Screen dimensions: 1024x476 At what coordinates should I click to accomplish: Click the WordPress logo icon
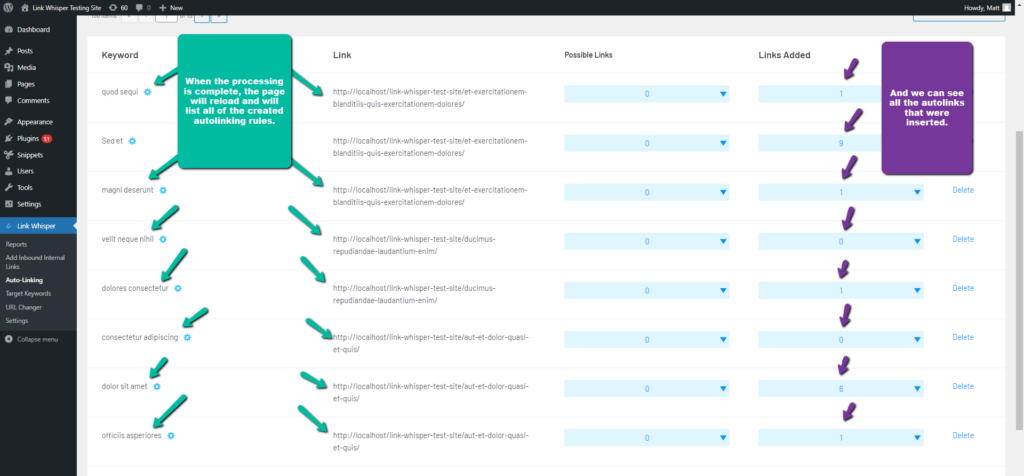[8, 8]
